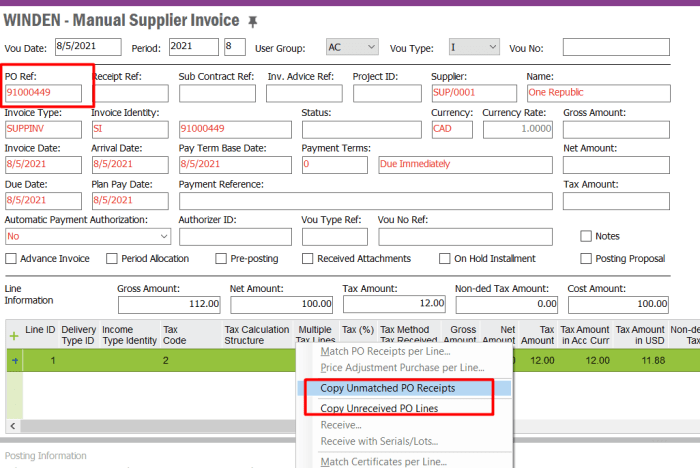Screen dimensions: 700x468
Task: Click the Invoice Date field
Action: [x=43, y=165]
